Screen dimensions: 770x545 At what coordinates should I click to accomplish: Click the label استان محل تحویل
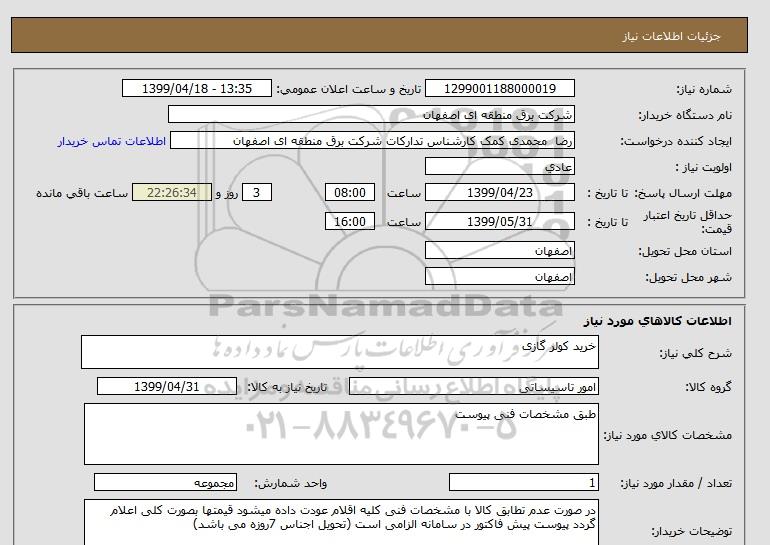685,251
